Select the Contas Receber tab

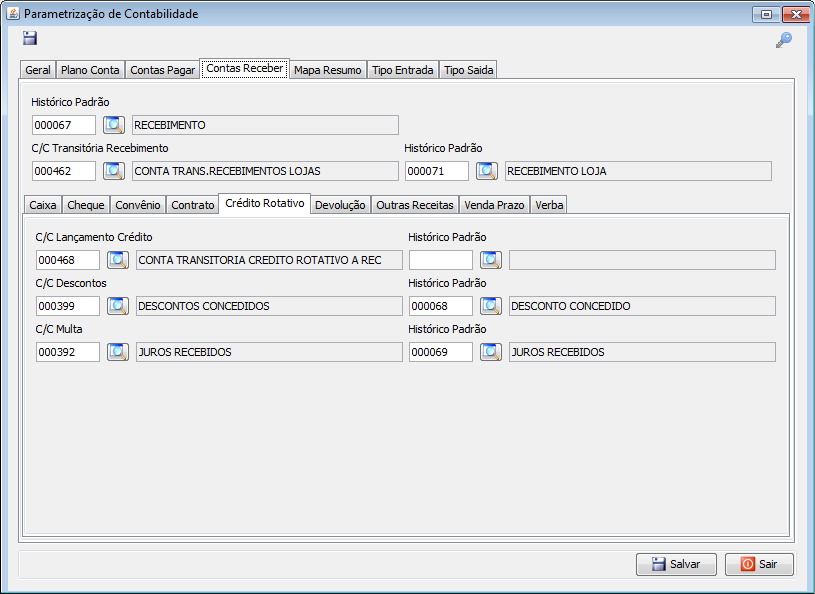point(244,68)
